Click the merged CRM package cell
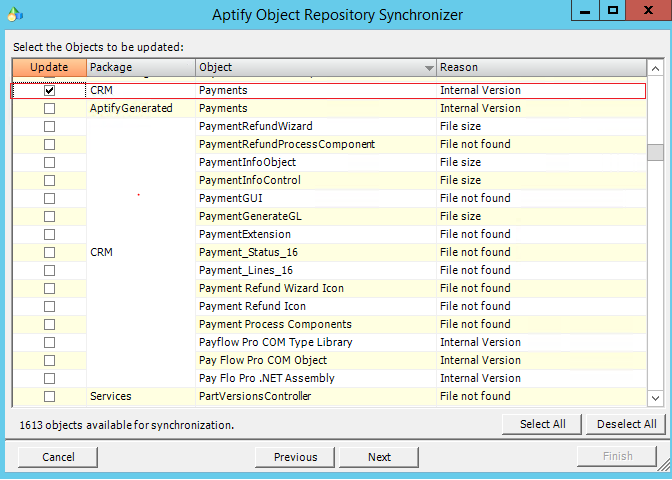The image size is (672, 480). click(x=141, y=252)
